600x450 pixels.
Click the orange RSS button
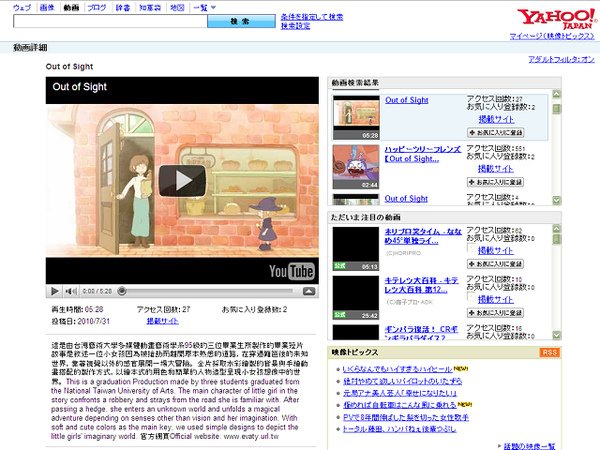pos(550,352)
